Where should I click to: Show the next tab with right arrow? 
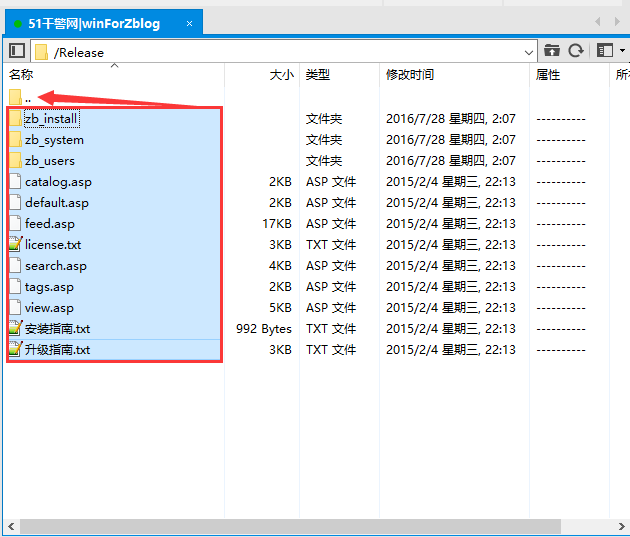(617, 21)
